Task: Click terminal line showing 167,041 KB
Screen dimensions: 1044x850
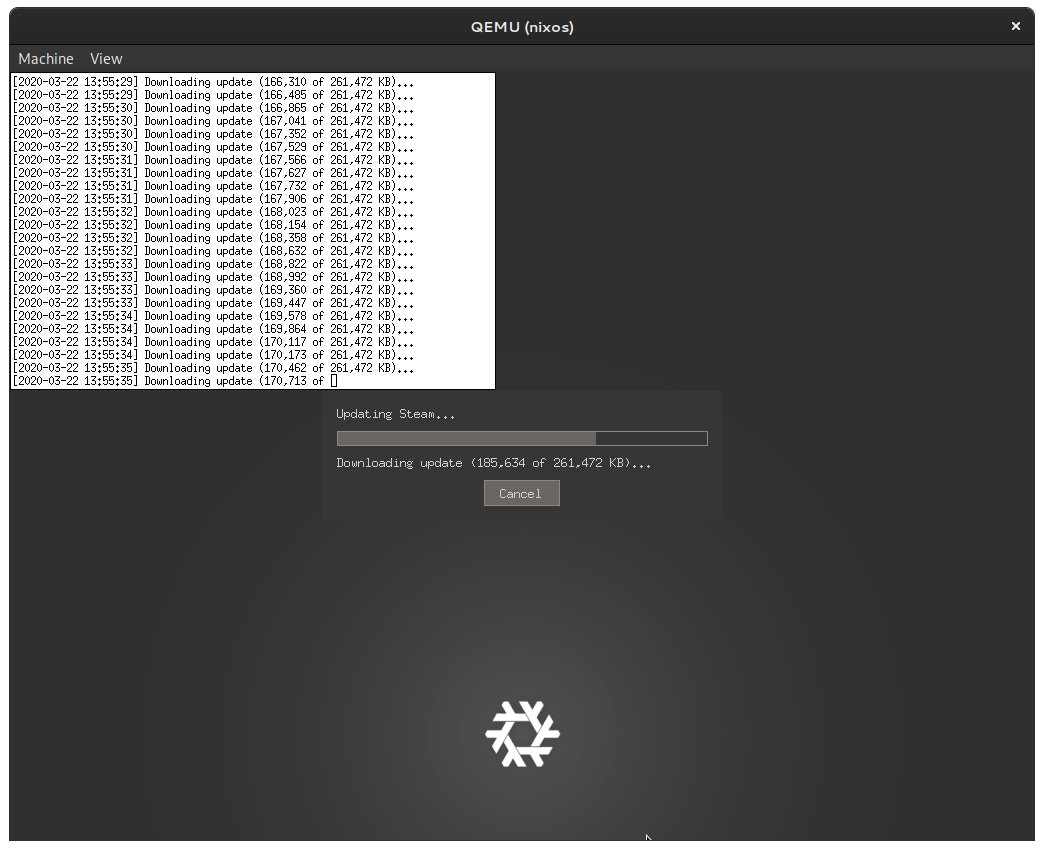Action: (x=213, y=121)
